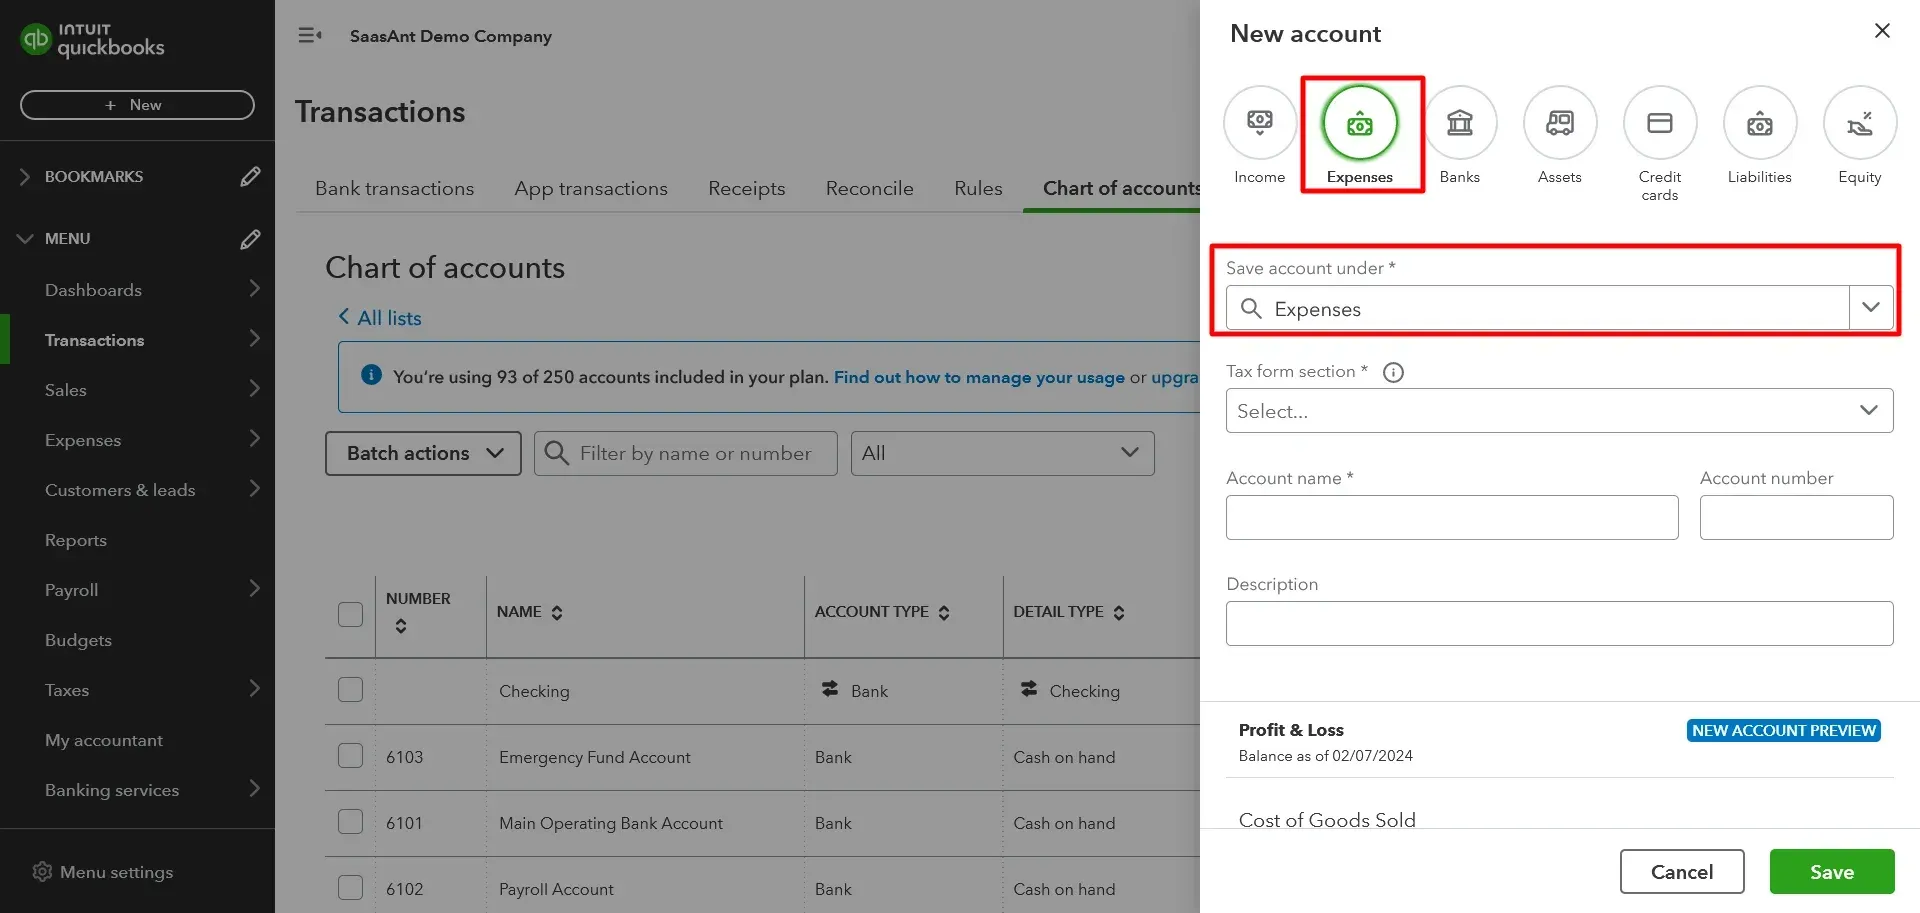Expand the BOOKMARKS section
This screenshot has height=913, width=1920.
click(25, 176)
